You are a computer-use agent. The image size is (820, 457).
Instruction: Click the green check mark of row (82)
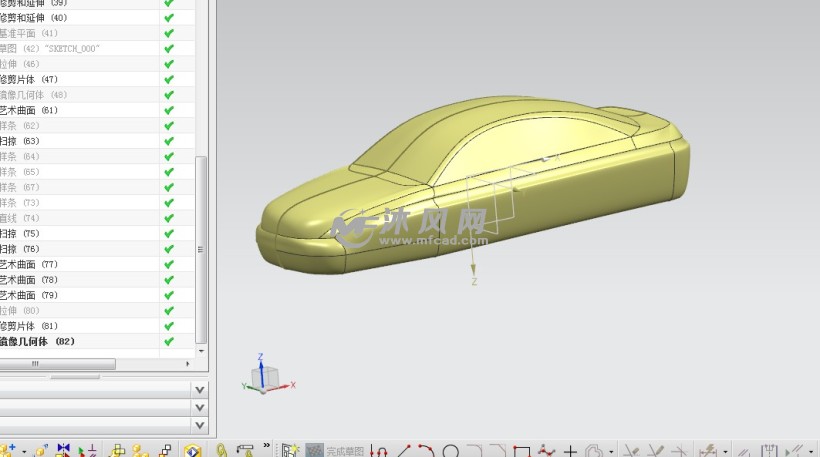(x=169, y=341)
